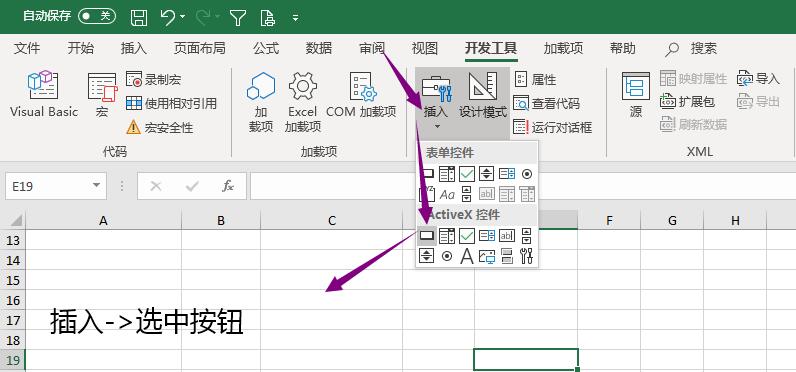Open 宏安全性 macro security settings

[159, 127]
